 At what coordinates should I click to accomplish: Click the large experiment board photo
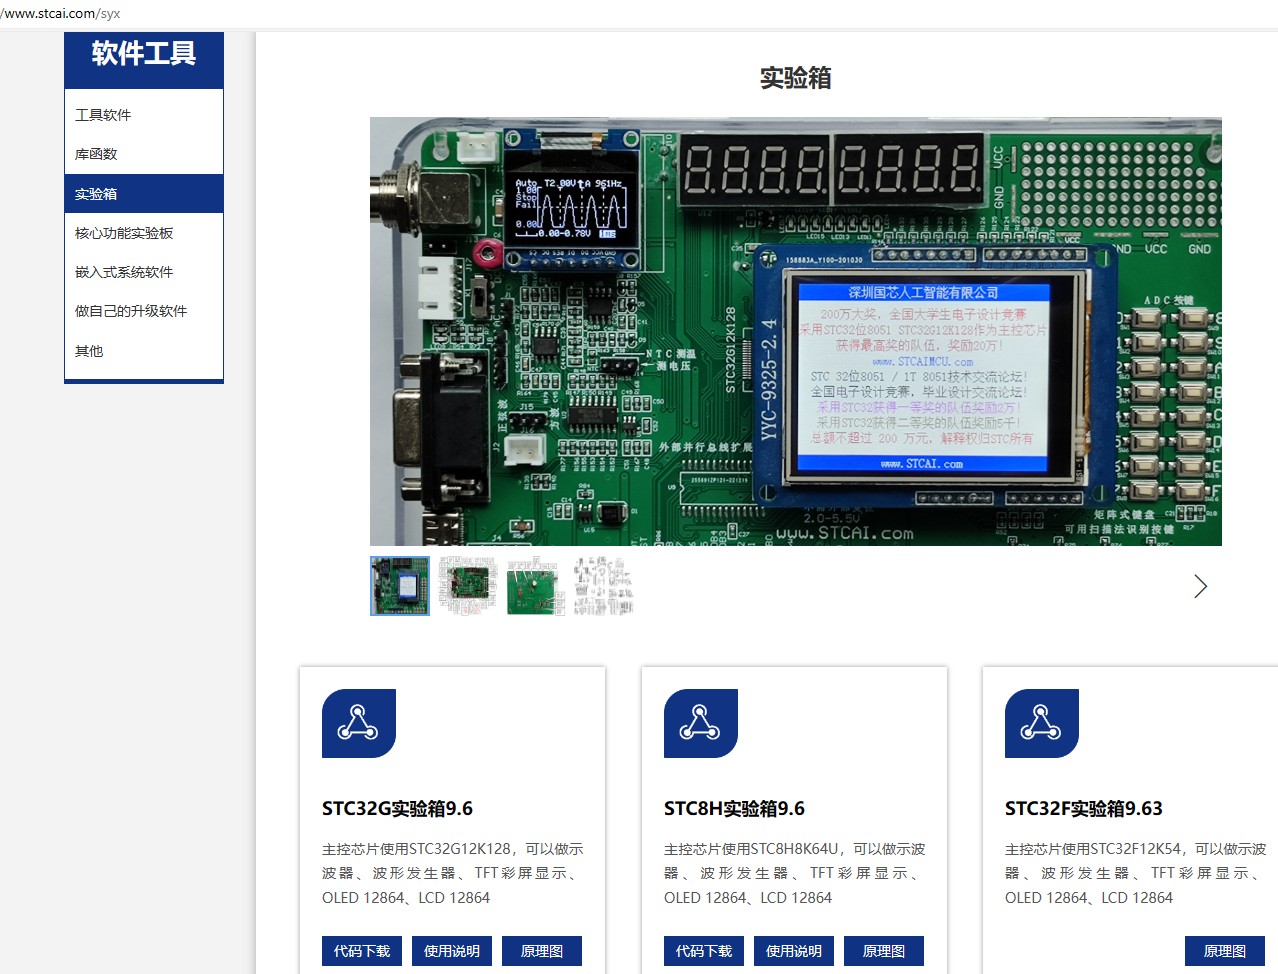click(796, 331)
